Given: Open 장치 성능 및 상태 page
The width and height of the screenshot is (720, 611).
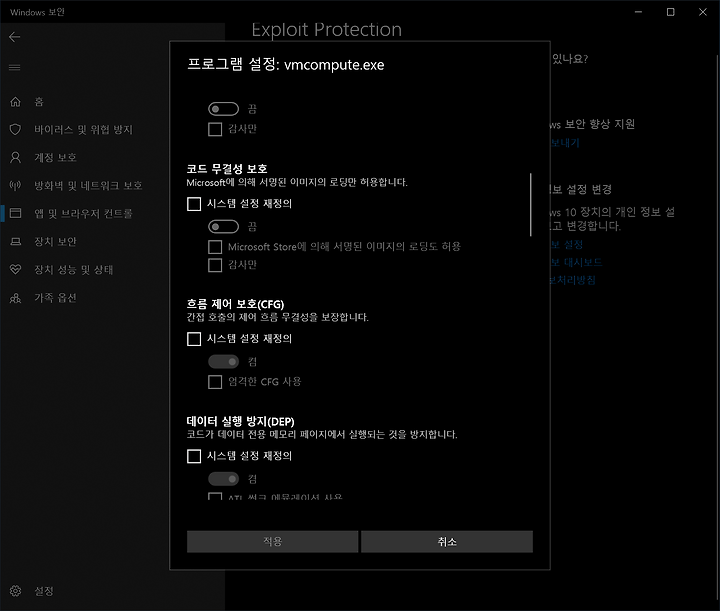Looking at the screenshot, I should (x=74, y=269).
